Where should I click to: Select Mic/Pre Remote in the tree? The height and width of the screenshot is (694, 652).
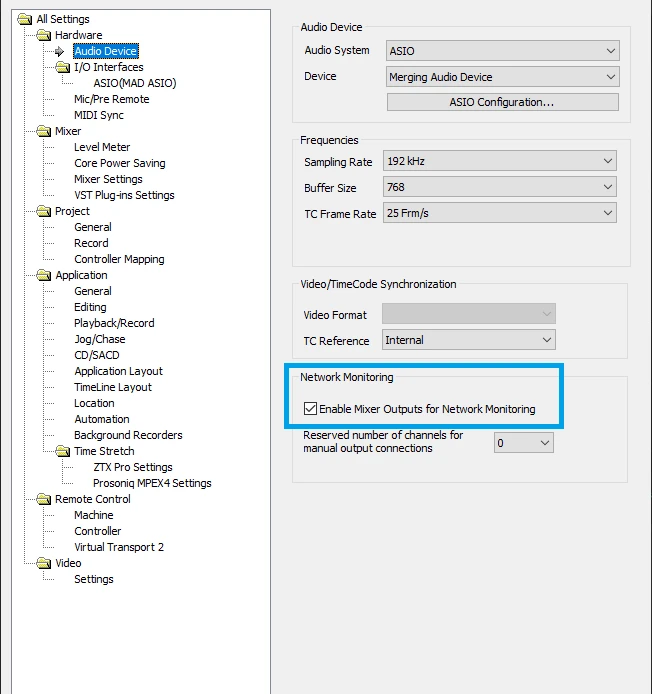click(x=112, y=99)
